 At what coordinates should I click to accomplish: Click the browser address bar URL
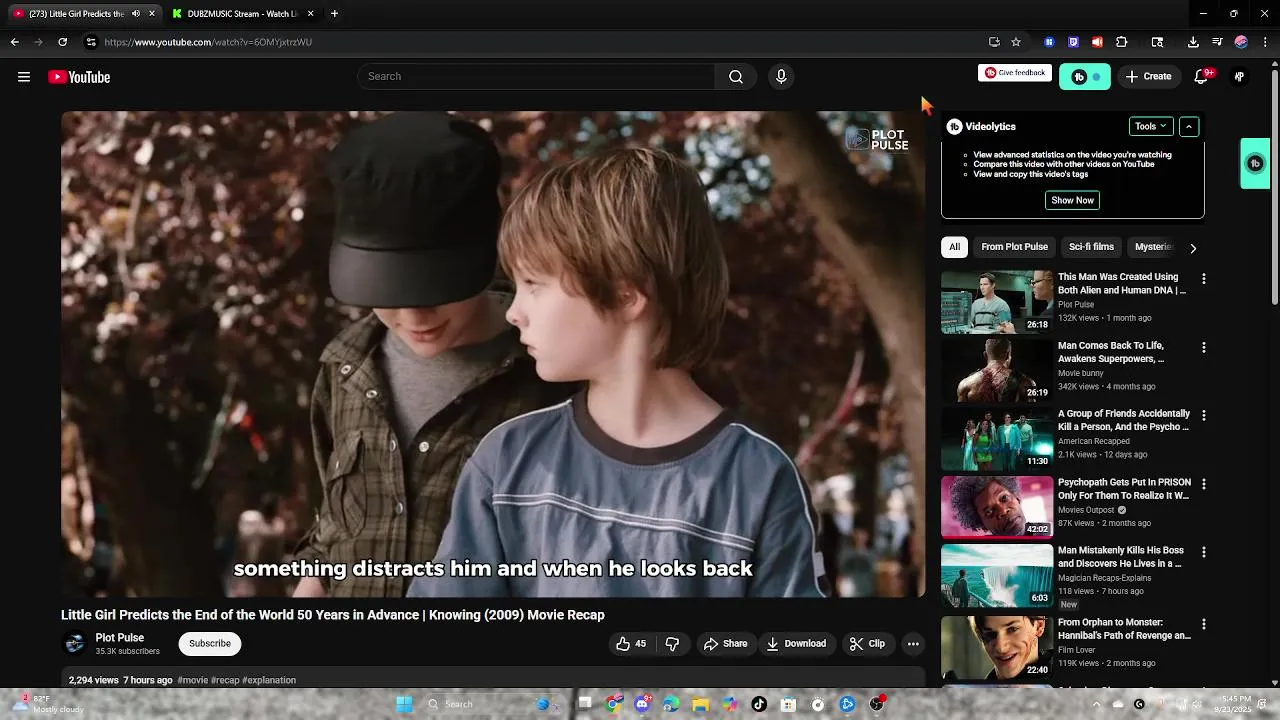208,42
